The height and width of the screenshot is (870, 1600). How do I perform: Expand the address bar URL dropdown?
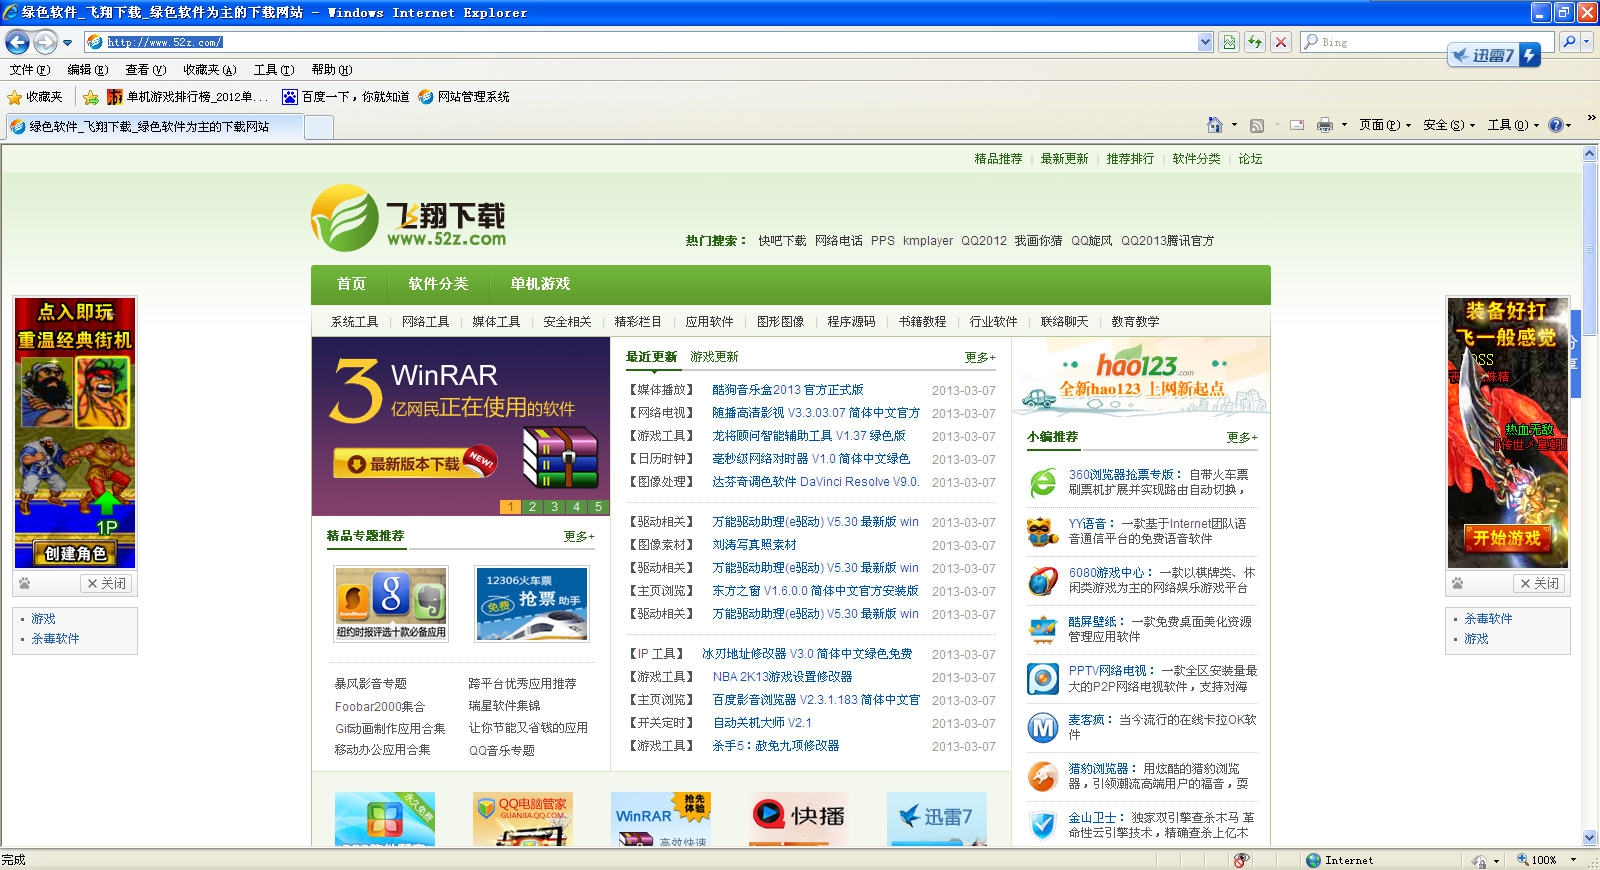point(1205,42)
